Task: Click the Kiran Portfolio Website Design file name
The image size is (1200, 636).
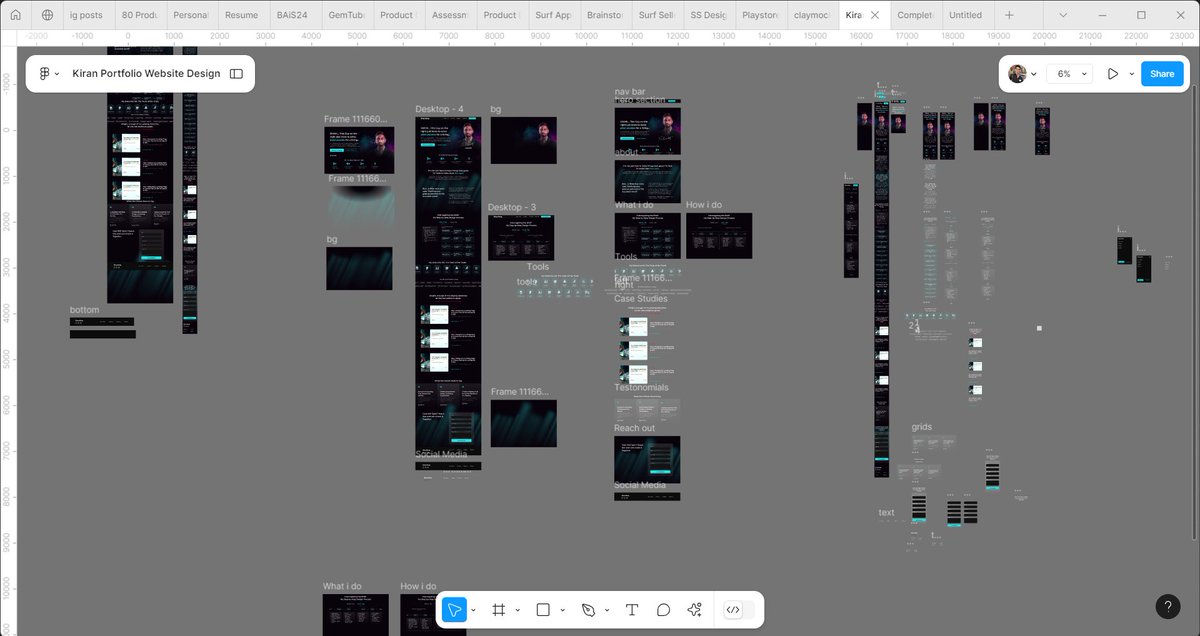Action: click(x=146, y=74)
